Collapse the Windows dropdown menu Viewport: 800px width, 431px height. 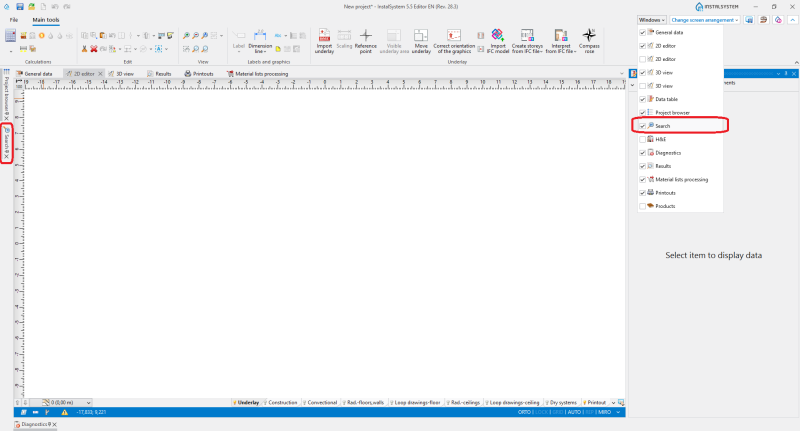click(x=652, y=19)
